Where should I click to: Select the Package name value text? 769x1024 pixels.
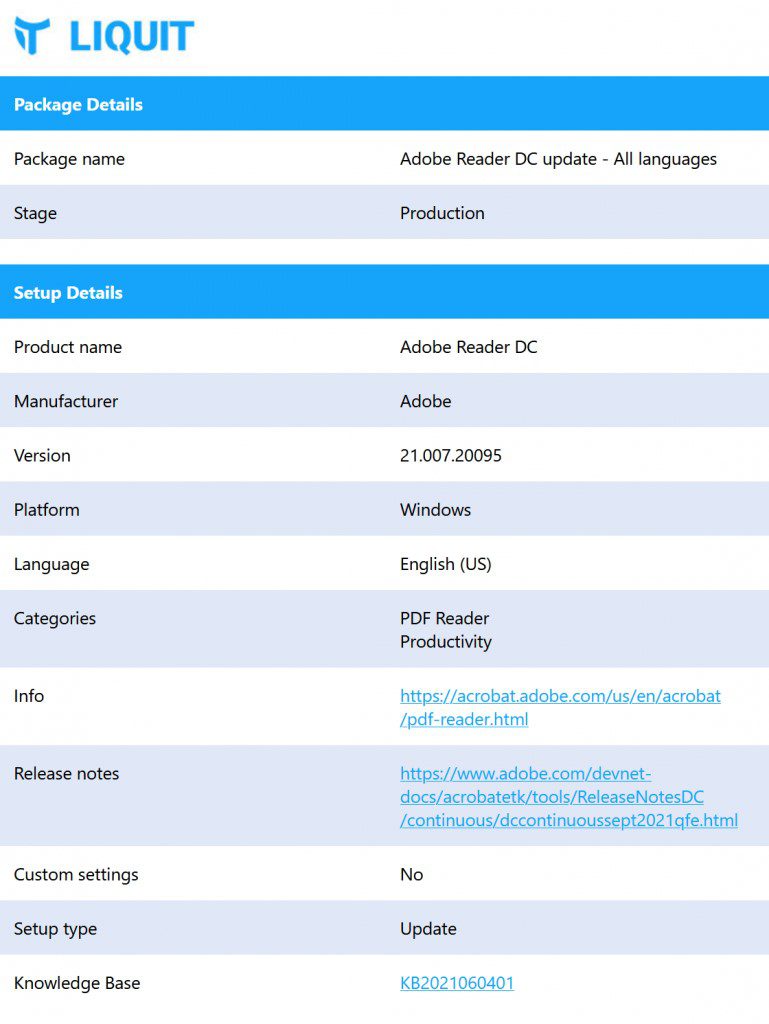(558, 159)
